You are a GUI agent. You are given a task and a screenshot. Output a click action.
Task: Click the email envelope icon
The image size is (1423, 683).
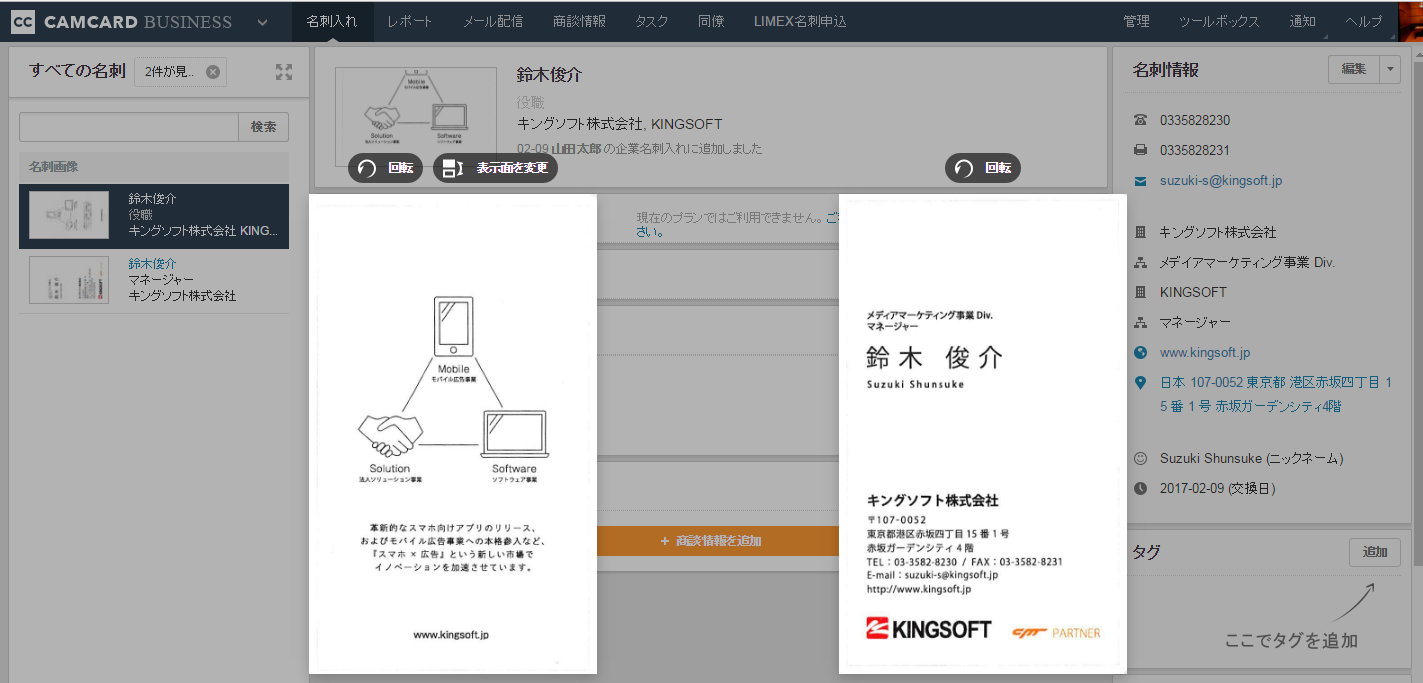pos(1141,181)
